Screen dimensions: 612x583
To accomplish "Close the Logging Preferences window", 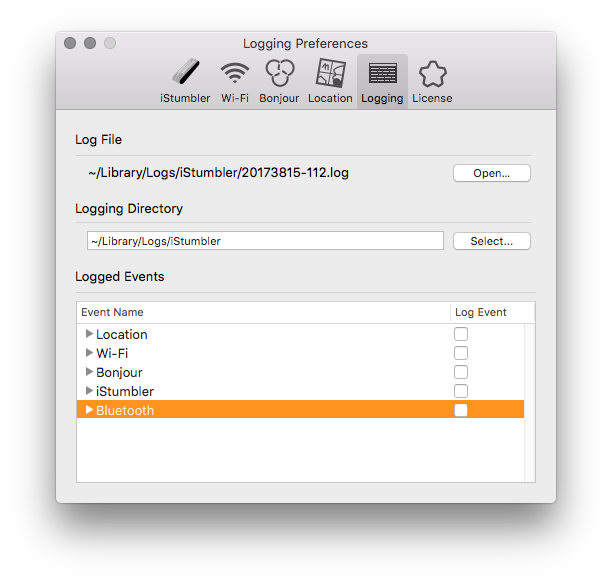I will click(x=70, y=43).
